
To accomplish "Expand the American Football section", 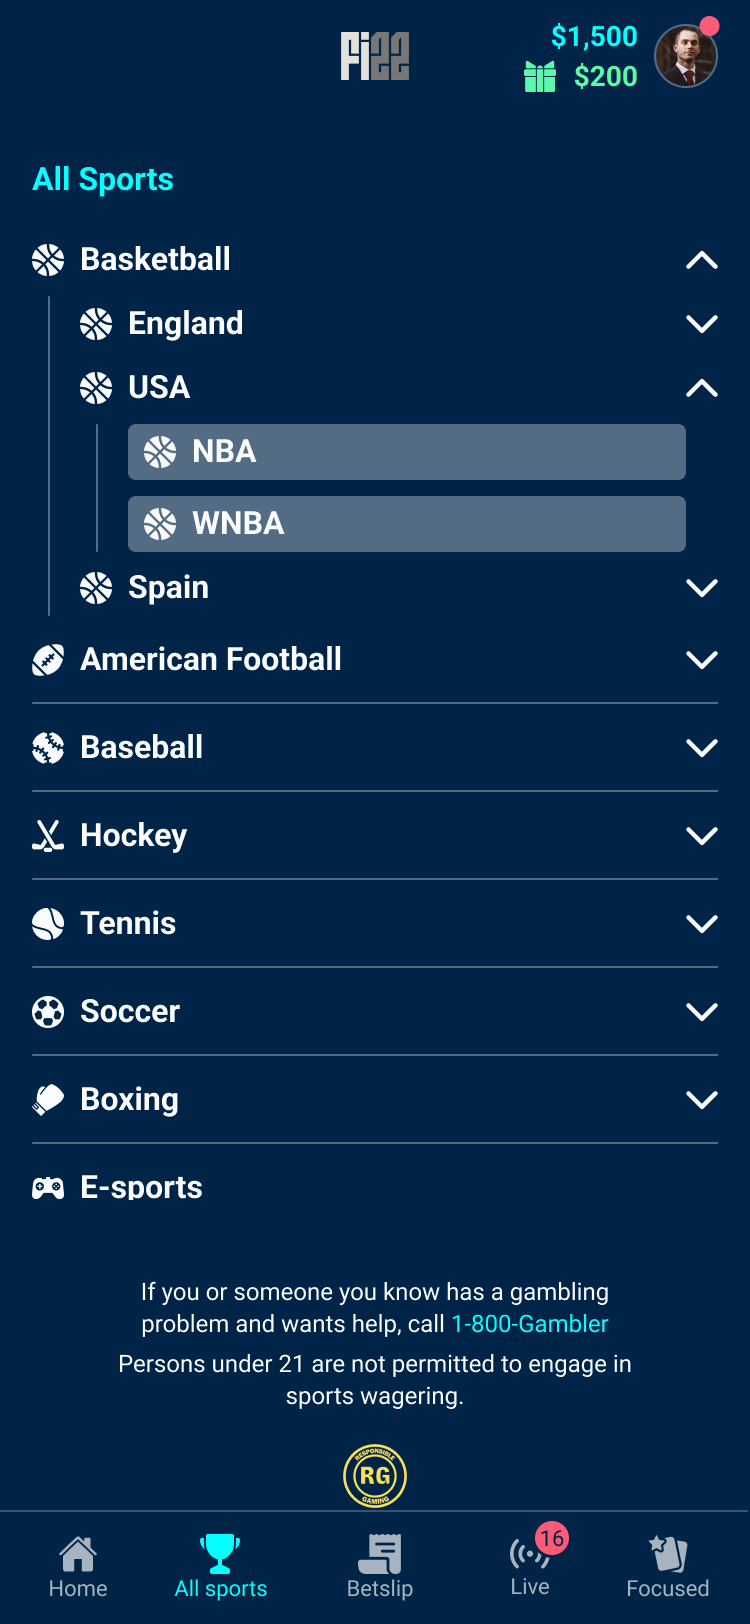I will (702, 660).
